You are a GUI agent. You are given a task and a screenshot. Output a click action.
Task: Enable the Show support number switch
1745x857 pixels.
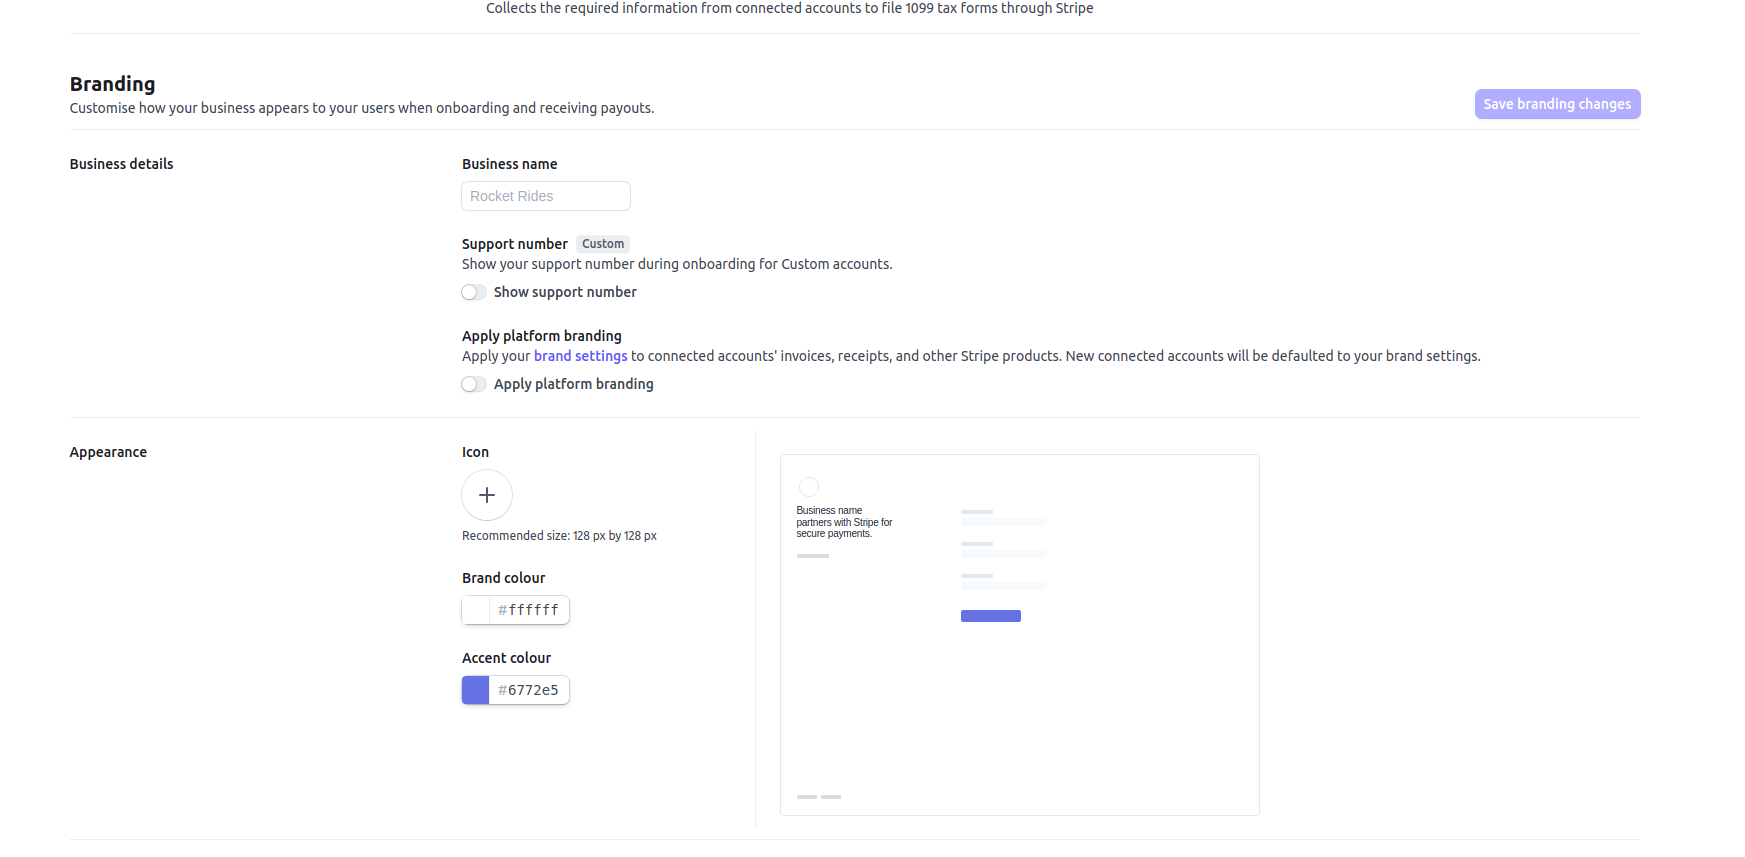(474, 292)
